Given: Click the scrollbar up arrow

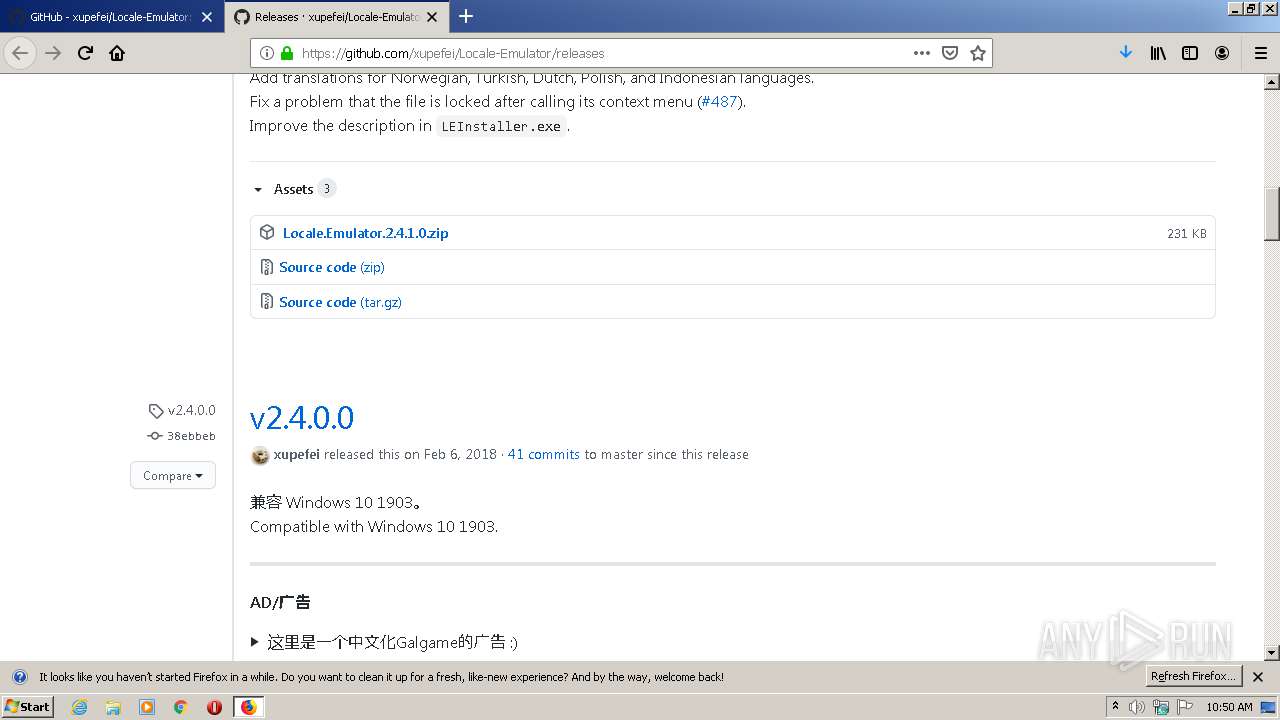Looking at the screenshot, I should click(1272, 82).
